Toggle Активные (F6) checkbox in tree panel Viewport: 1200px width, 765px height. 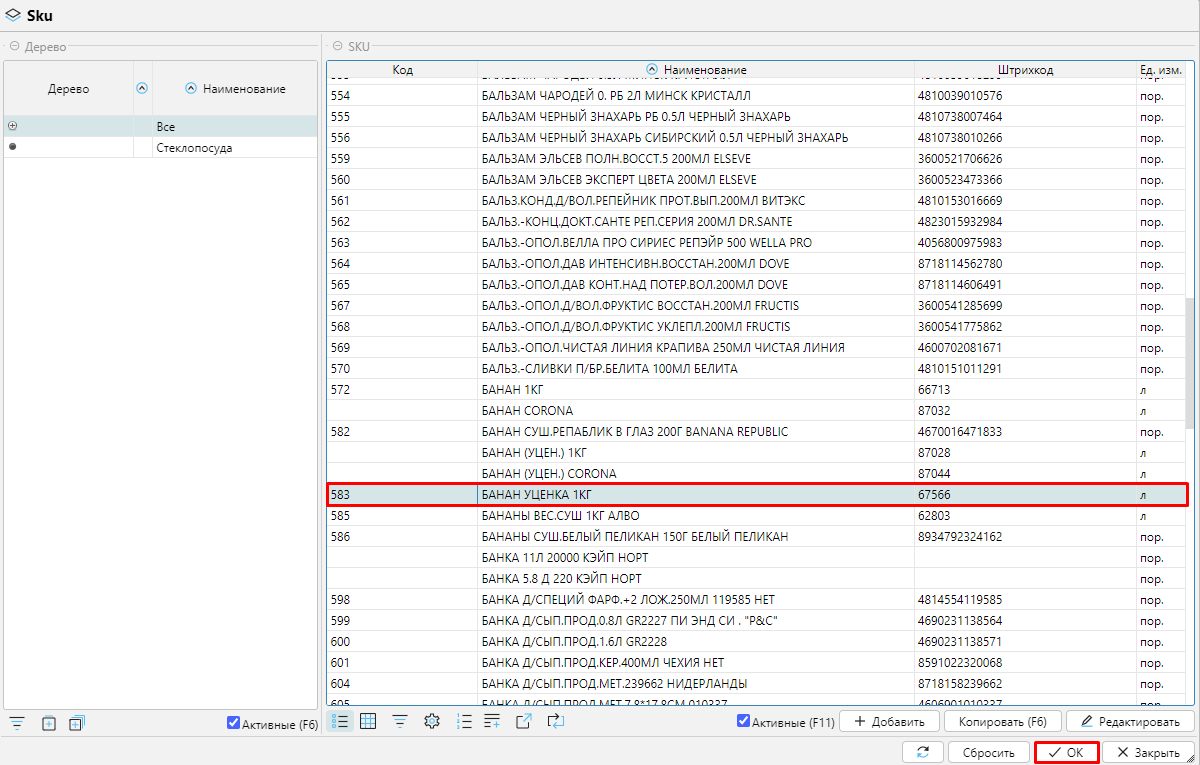coord(234,723)
